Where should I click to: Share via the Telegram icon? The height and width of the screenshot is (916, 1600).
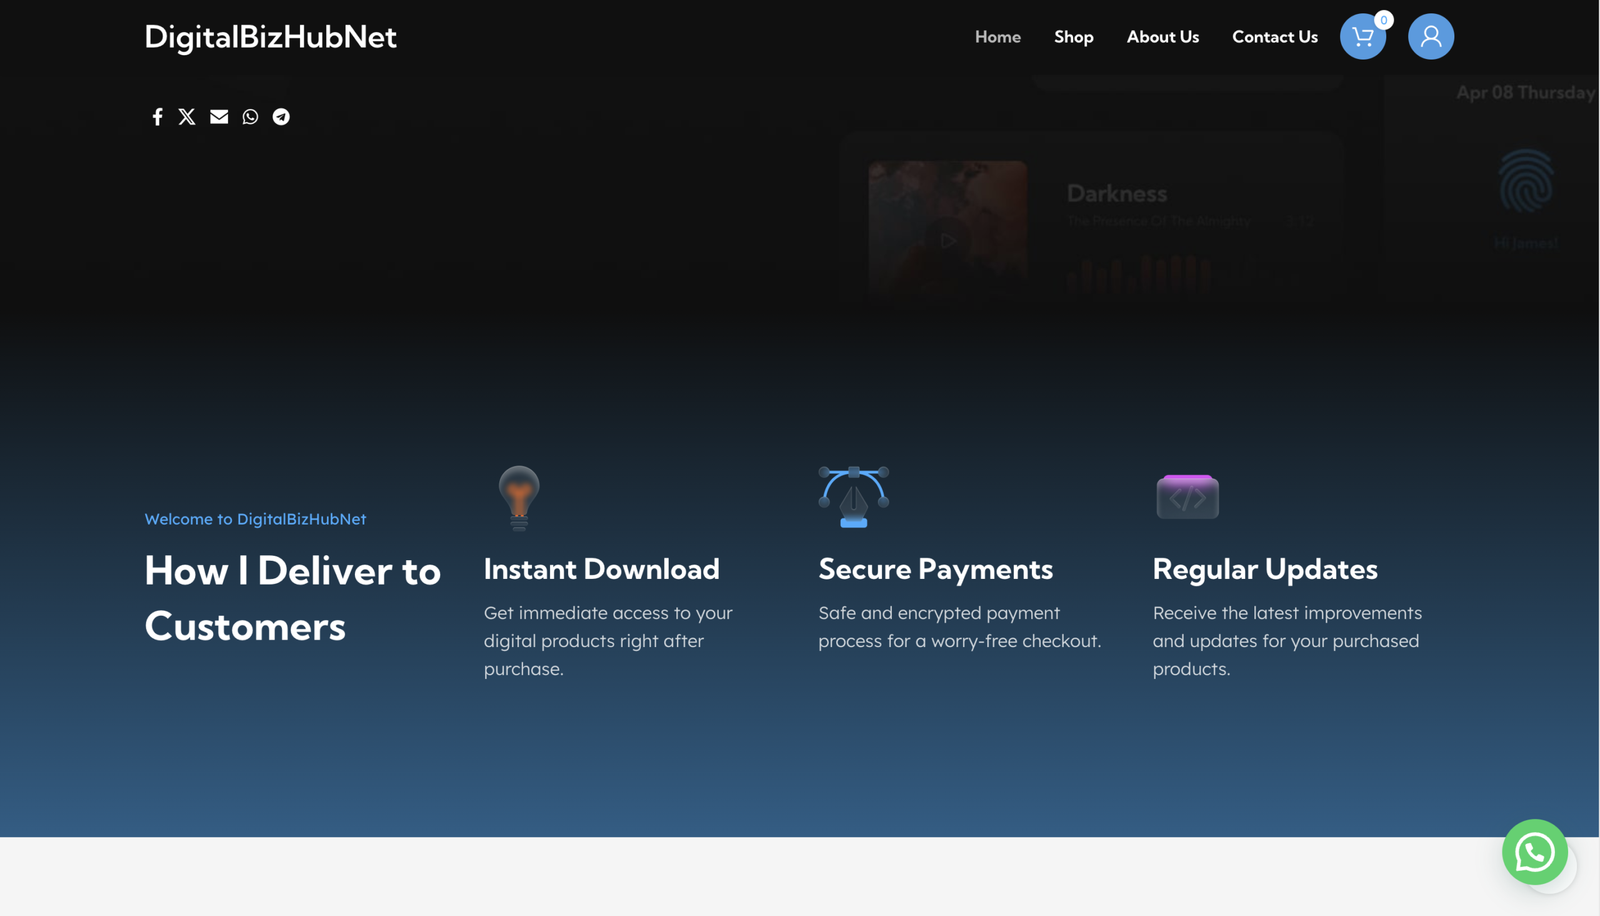click(281, 117)
